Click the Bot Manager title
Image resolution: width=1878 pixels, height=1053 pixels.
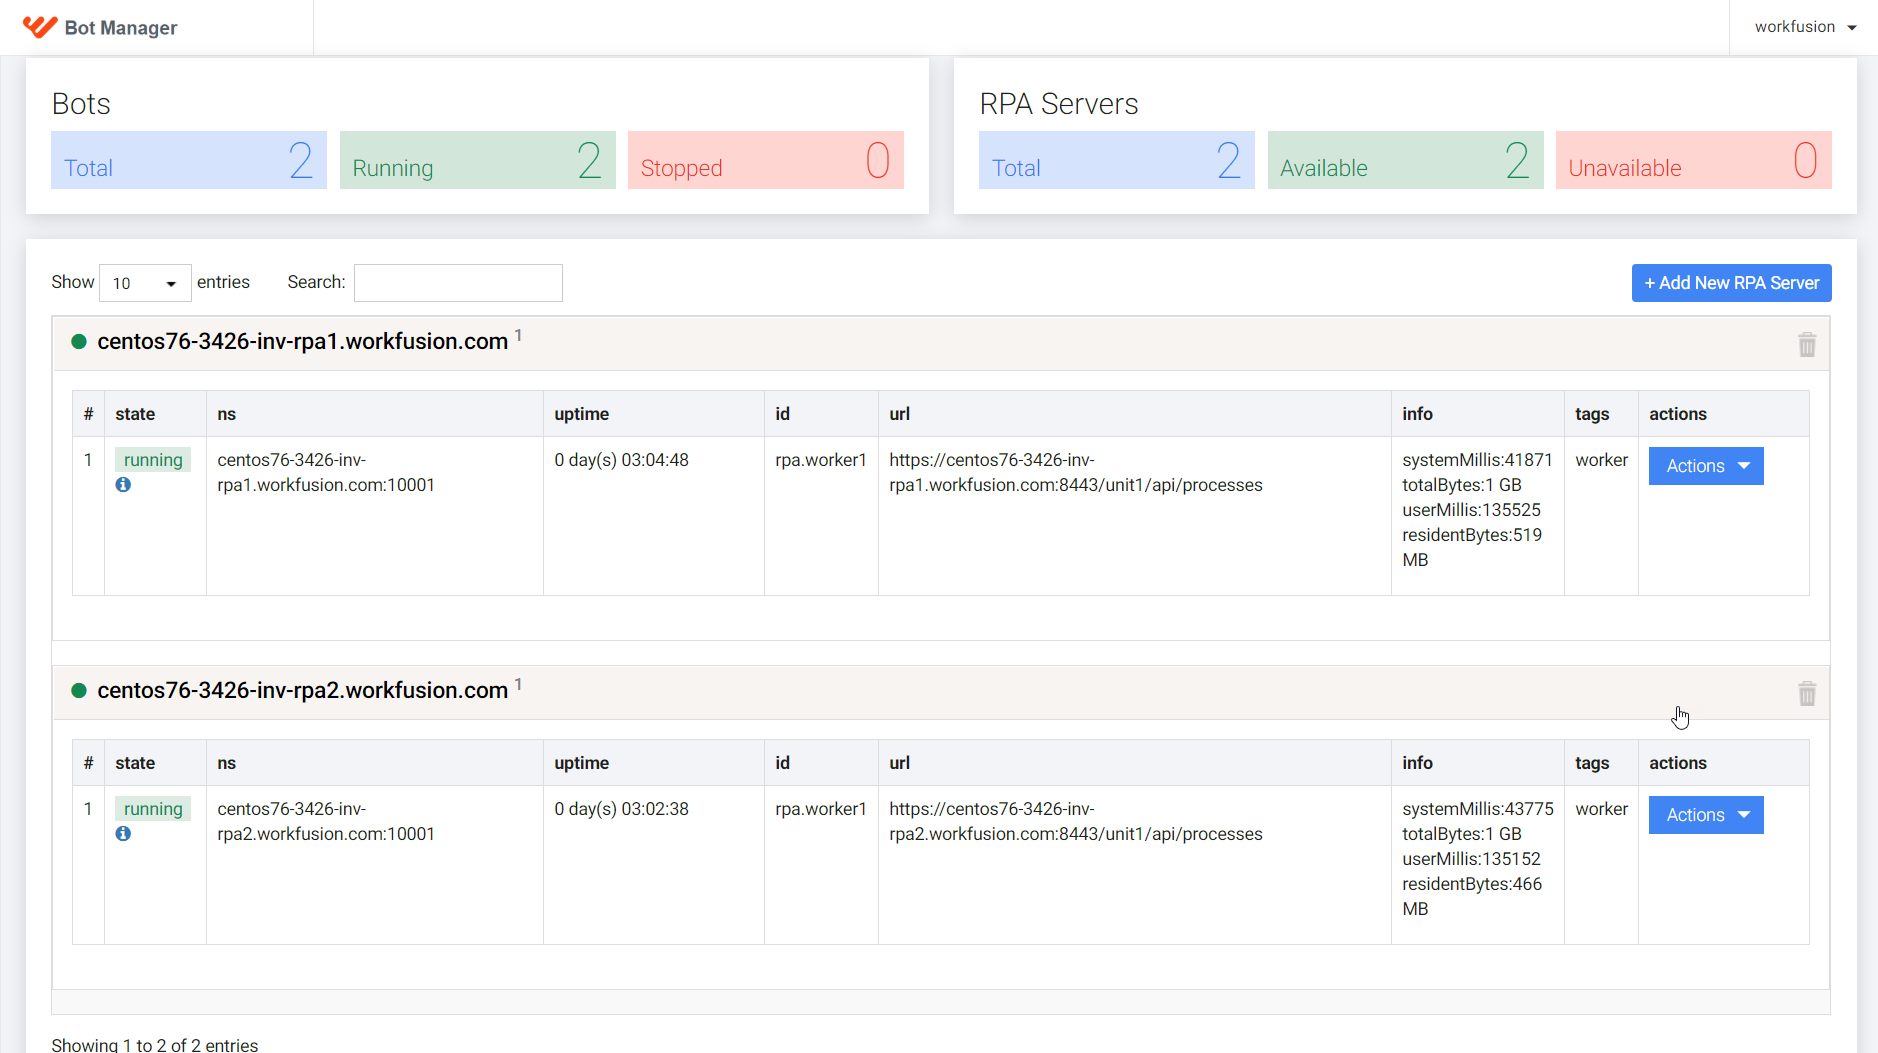pos(121,28)
